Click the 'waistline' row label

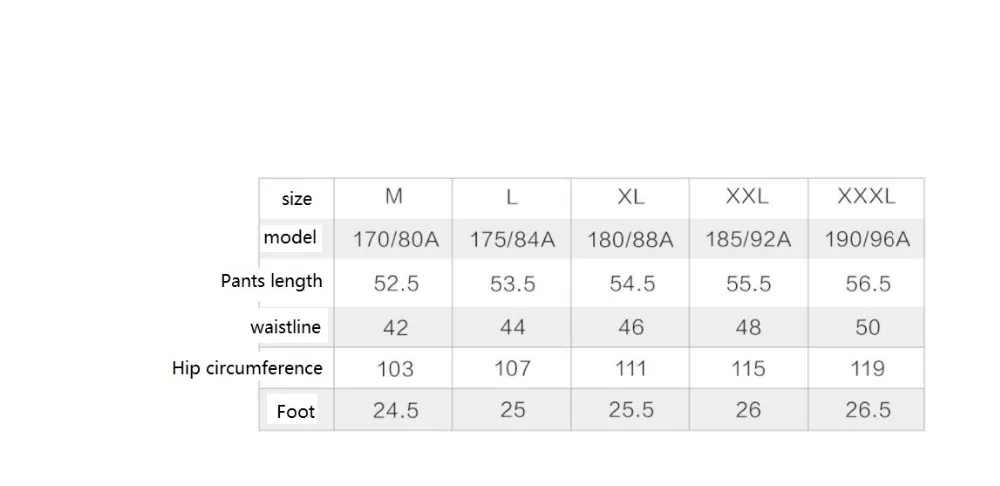coord(285,327)
